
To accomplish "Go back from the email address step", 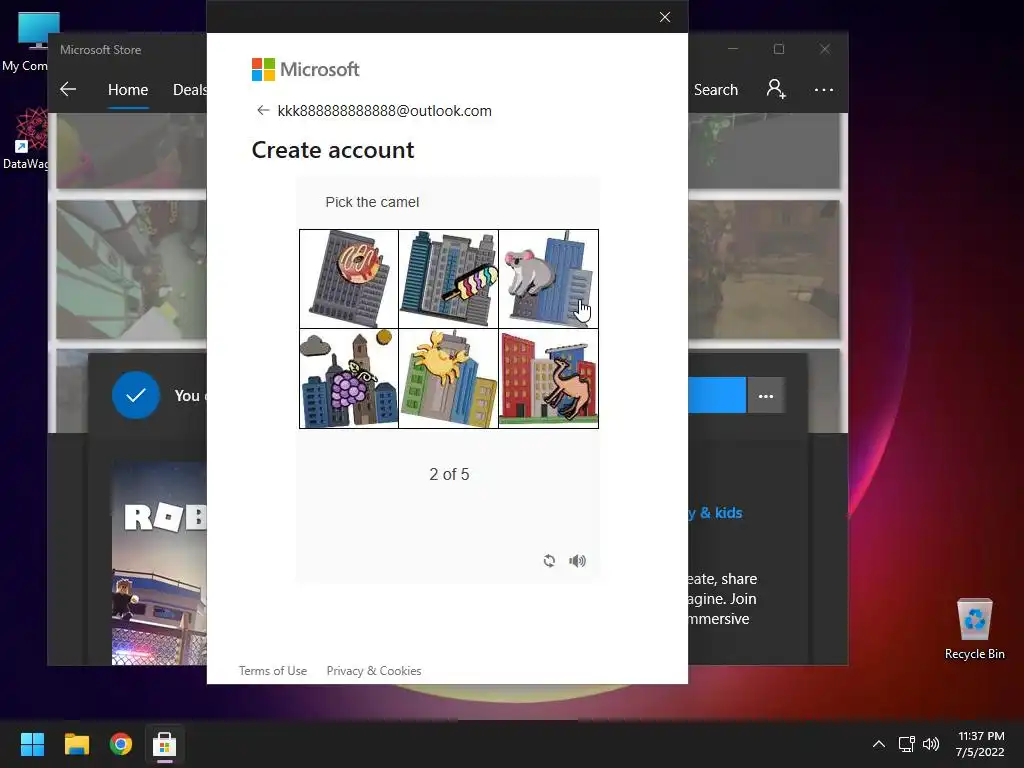I will [x=263, y=110].
